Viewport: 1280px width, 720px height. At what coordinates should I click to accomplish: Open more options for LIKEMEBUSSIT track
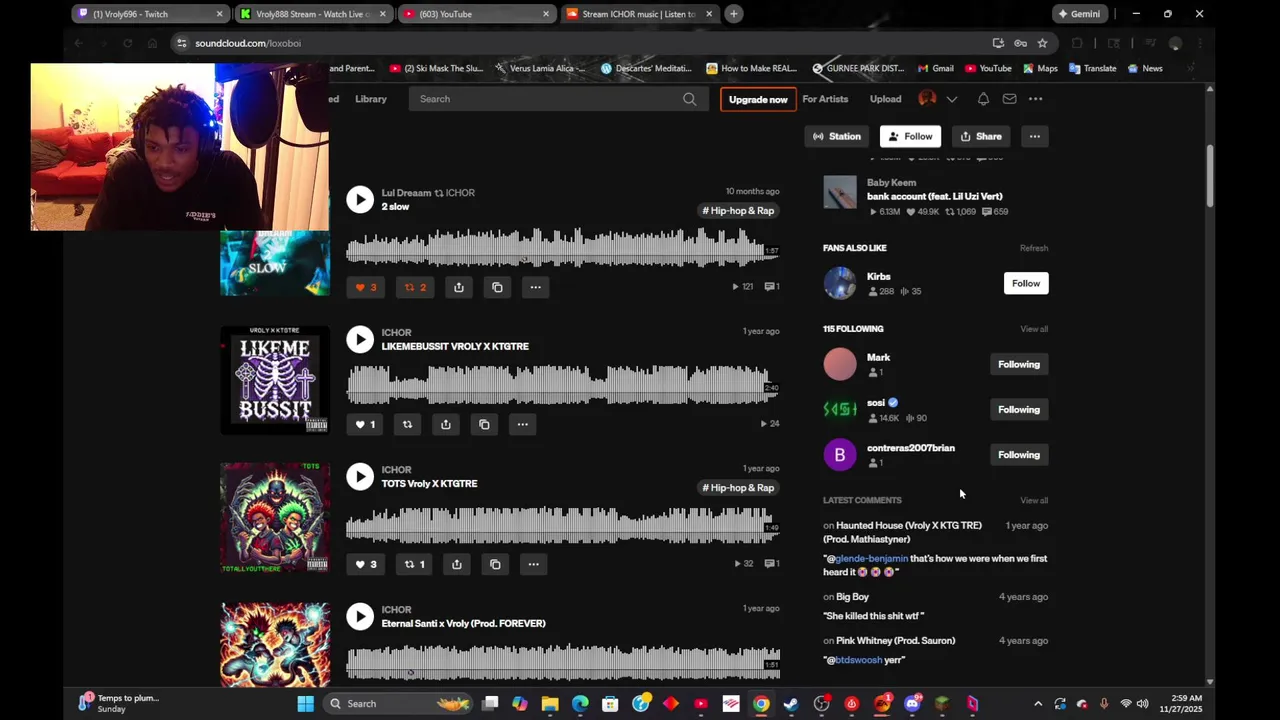[x=522, y=424]
